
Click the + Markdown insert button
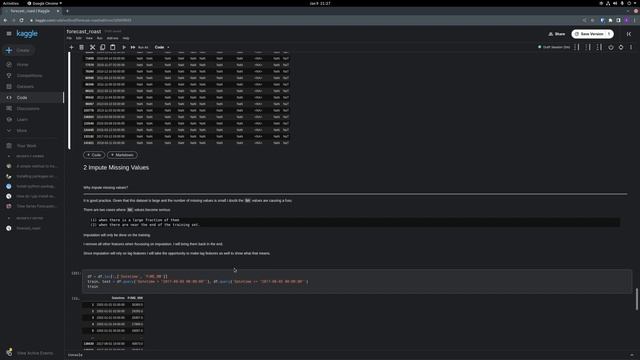click(122, 155)
